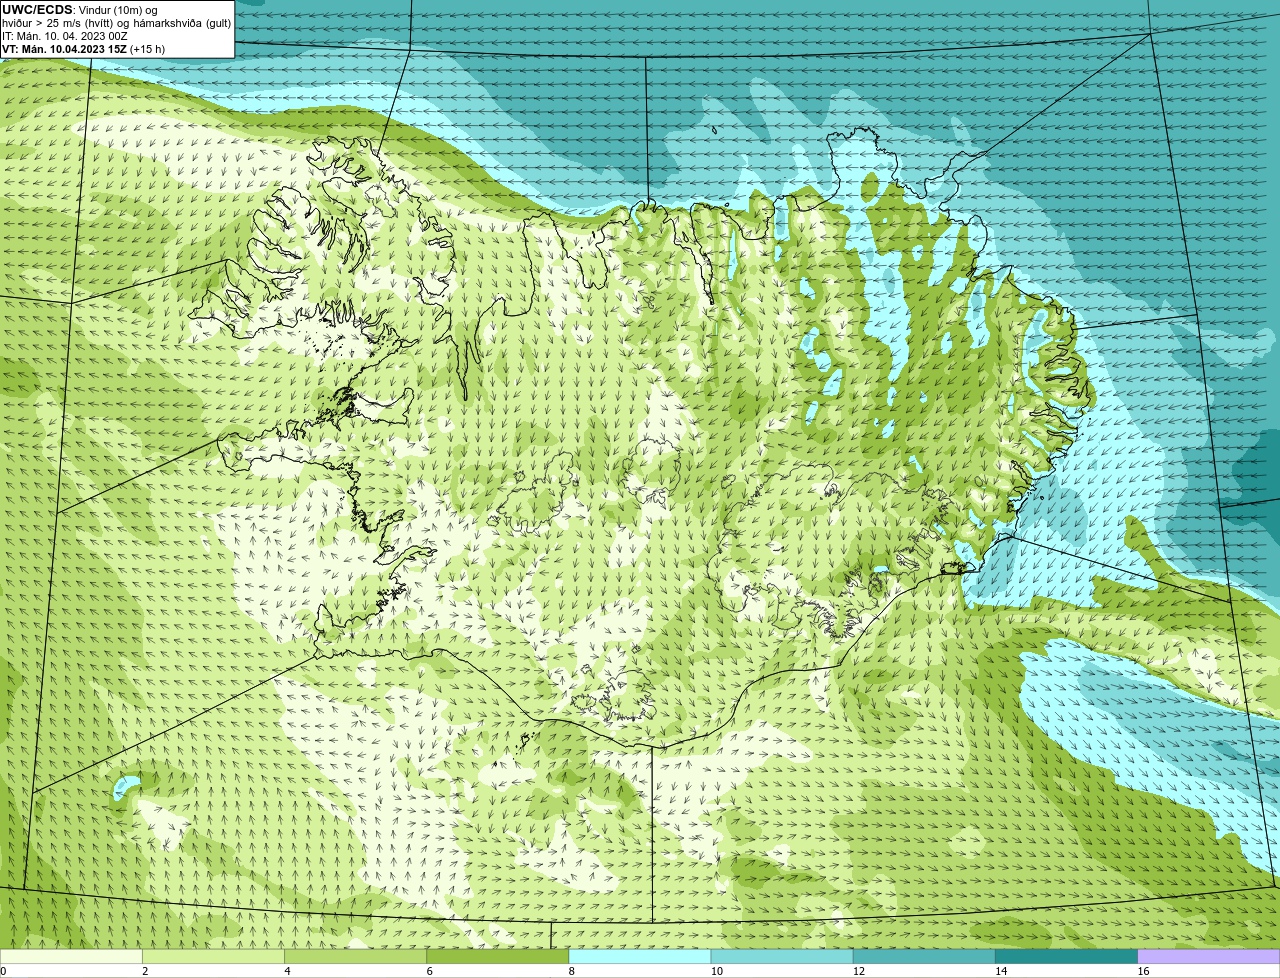The width and height of the screenshot is (1280, 978).
Task: Click the purple above-16 m/s legend swatch
Action: click(x=1208, y=957)
